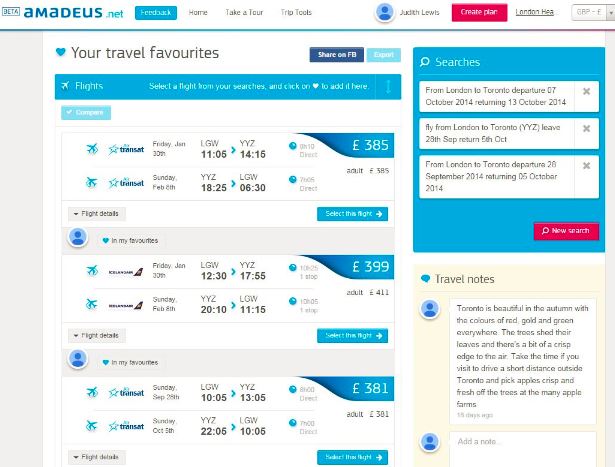Open Trip Tools in the navigation

coord(297,13)
